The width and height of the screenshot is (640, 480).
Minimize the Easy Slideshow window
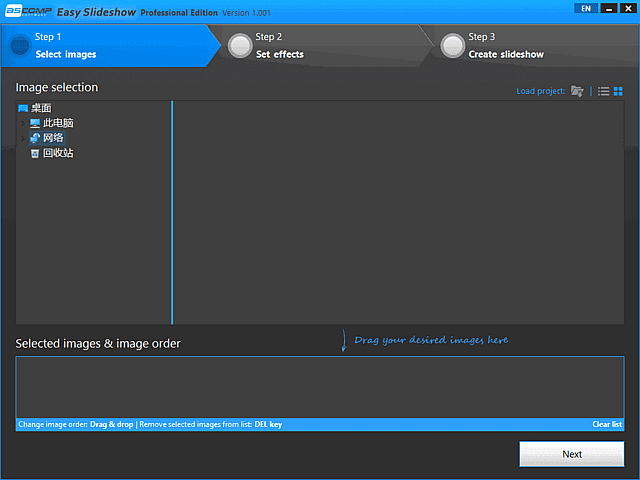[607, 8]
